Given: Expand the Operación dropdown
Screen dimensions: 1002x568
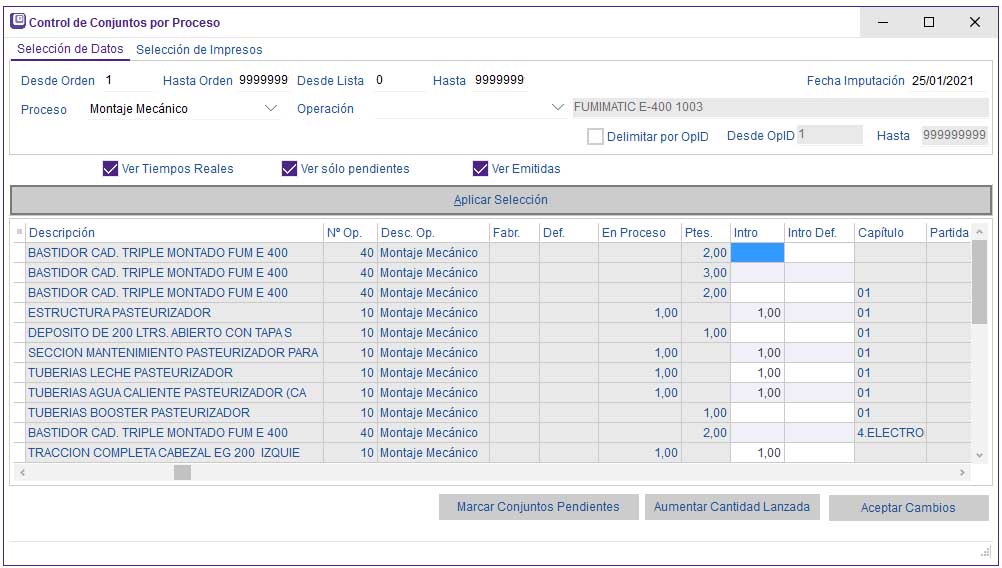Looking at the screenshot, I should point(557,109).
